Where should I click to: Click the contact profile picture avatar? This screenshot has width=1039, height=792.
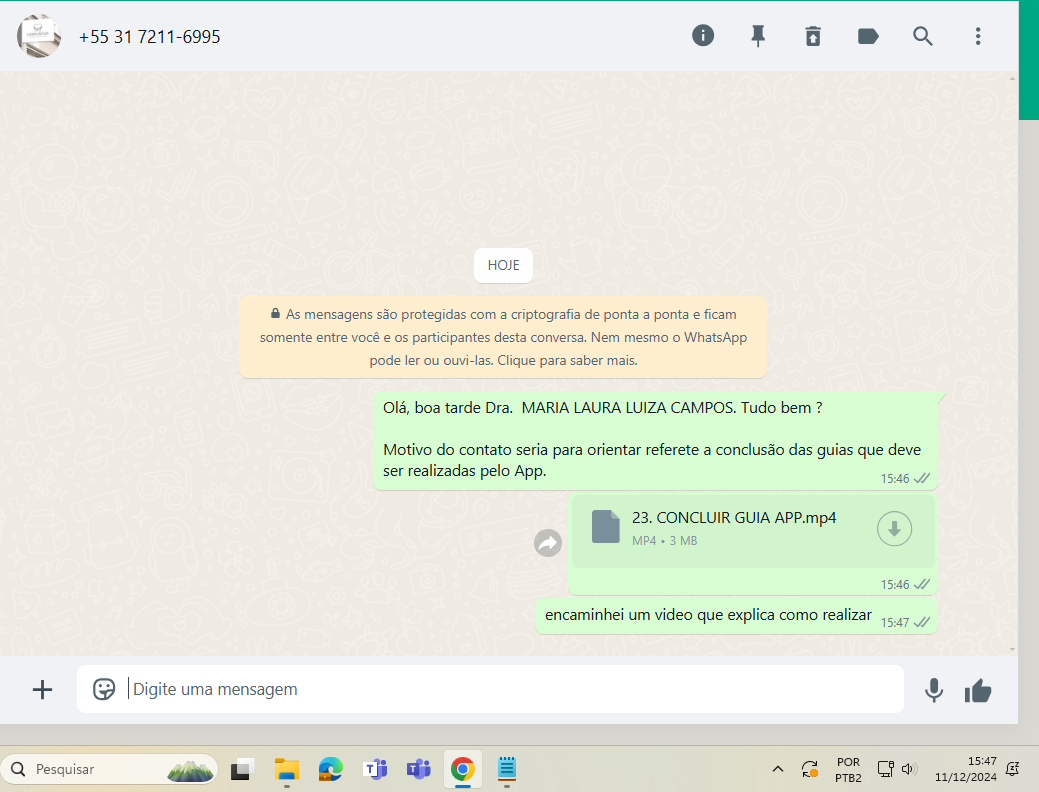(38, 36)
